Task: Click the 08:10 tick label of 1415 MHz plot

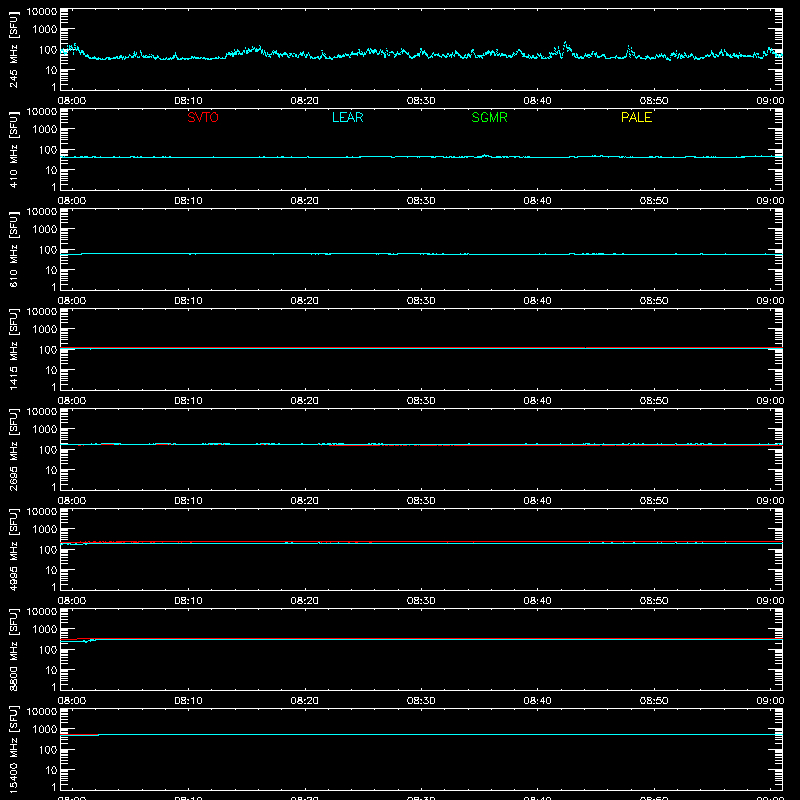Action: (188, 401)
